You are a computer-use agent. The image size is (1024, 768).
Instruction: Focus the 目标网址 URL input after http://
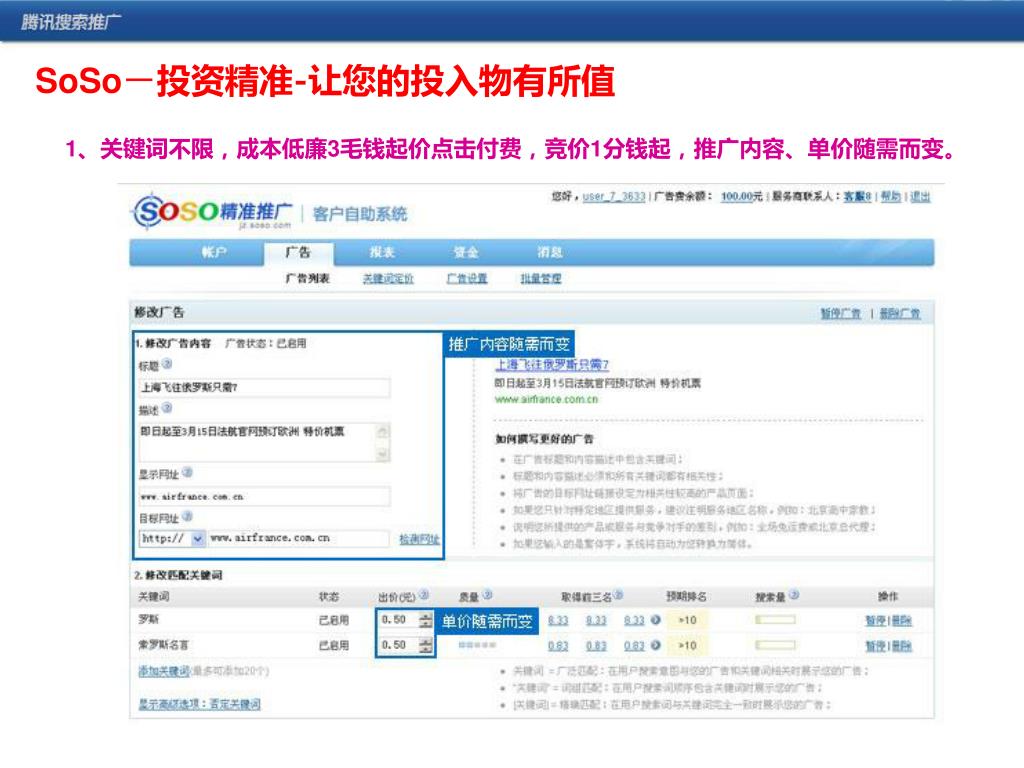tap(297, 538)
